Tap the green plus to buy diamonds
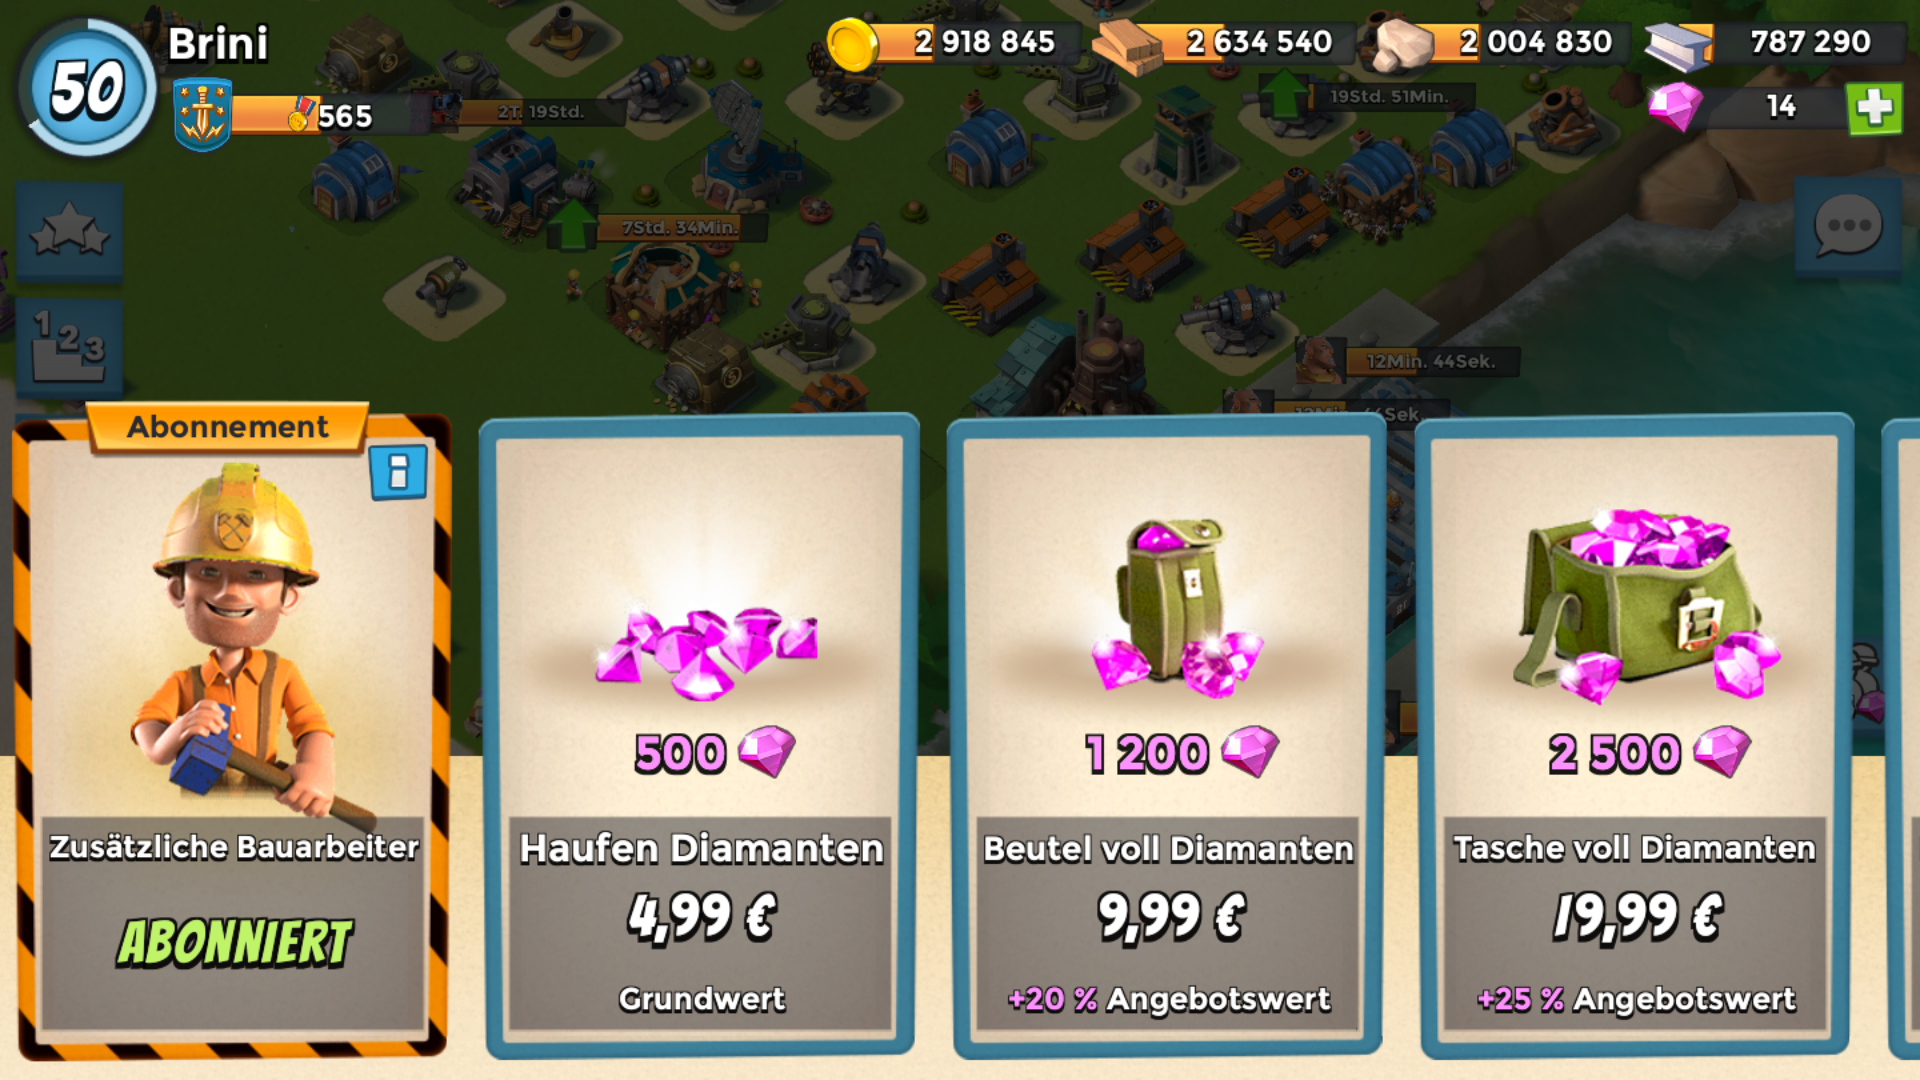1920x1080 pixels. click(1874, 107)
